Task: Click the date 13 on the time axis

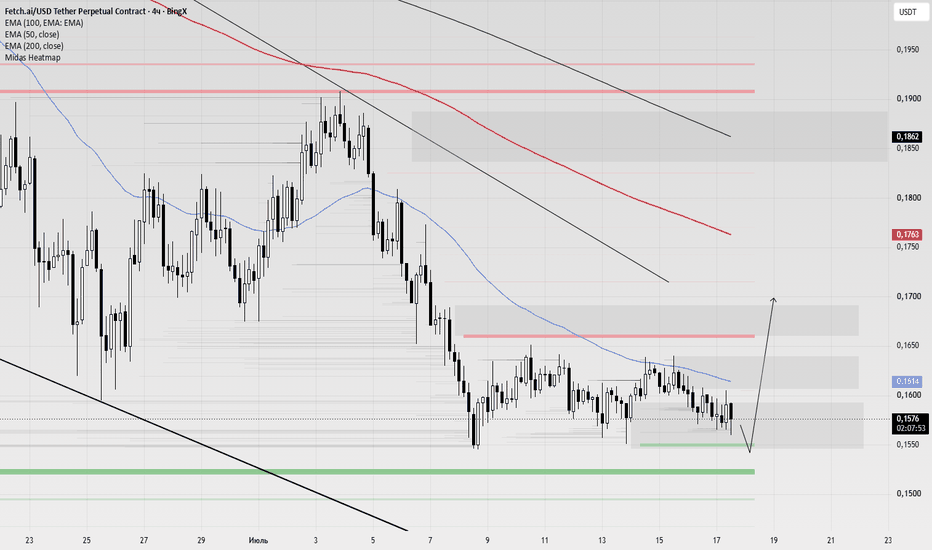Action: (x=602, y=540)
